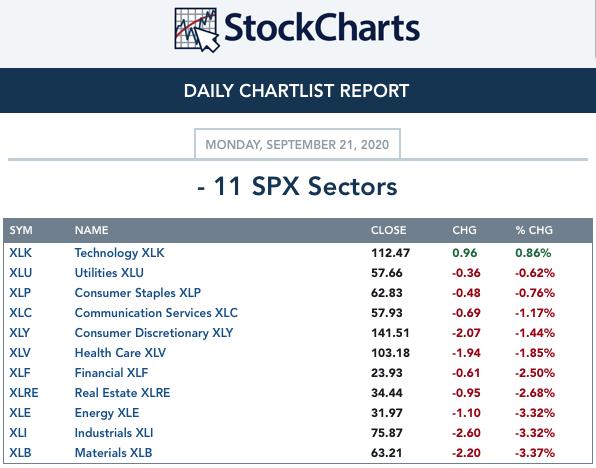Open the Communication Services XLC link
Image resolution: width=596 pixels, height=468 pixels.
point(156,313)
